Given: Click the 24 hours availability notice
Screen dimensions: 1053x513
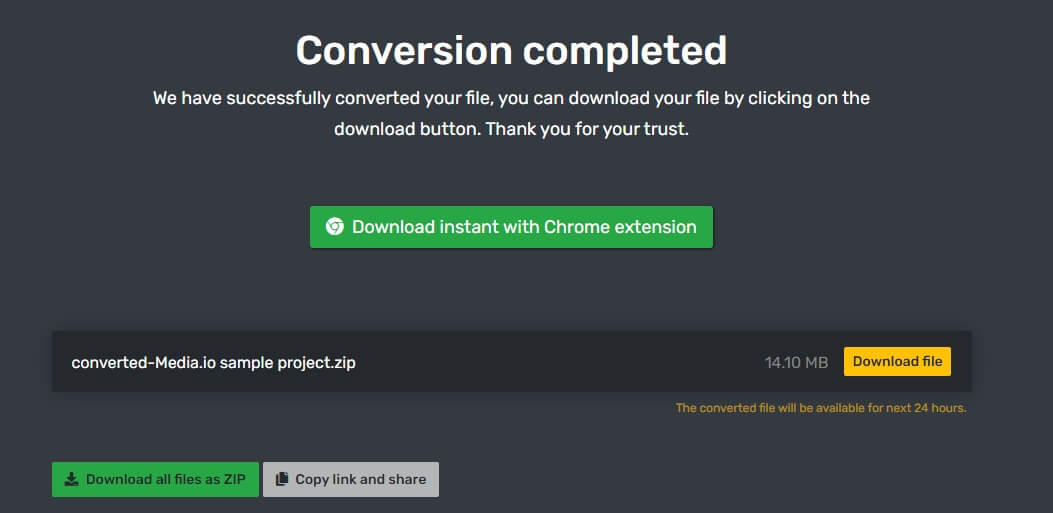Looking at the screenshot, I should click(821, 408).
